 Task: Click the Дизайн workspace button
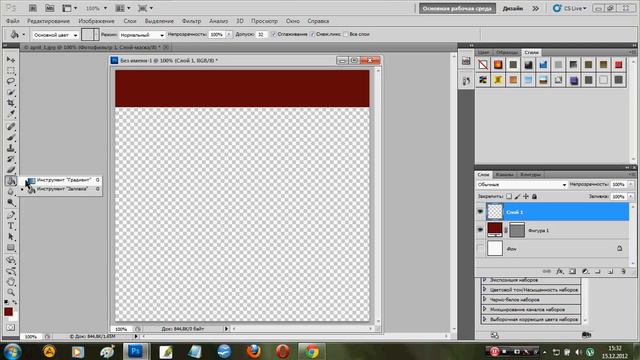[513, 8]
